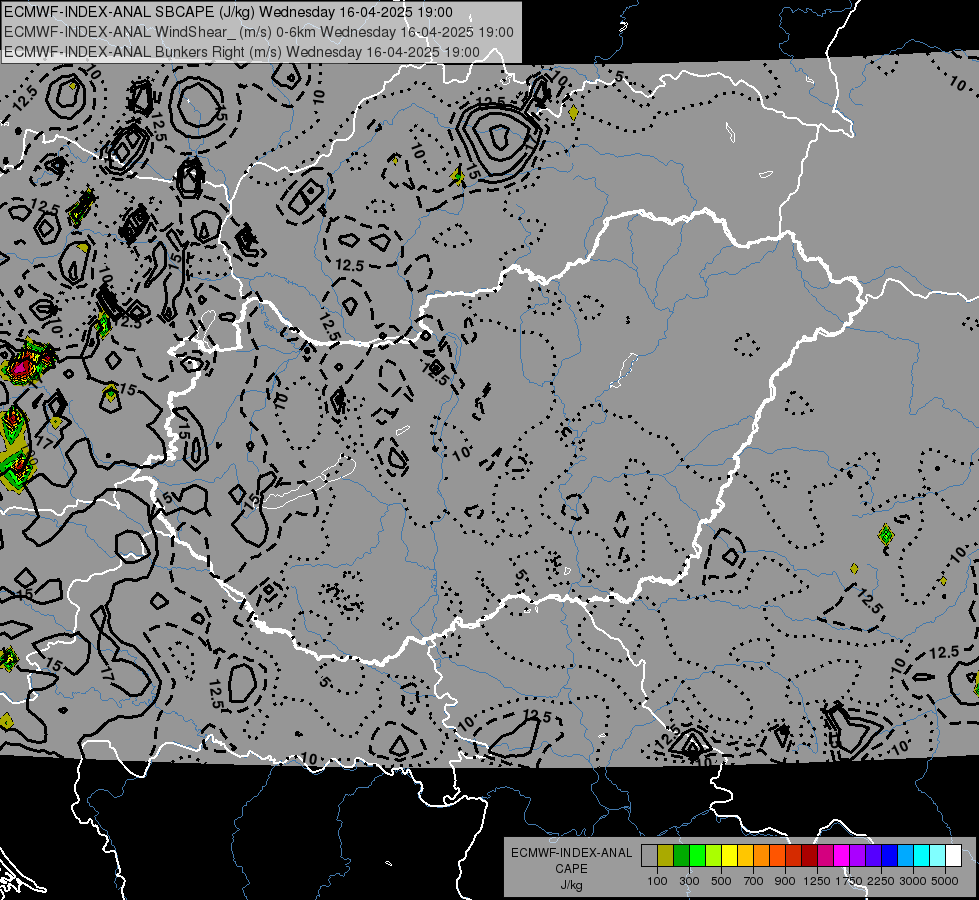Select the violet swatch before 2250

tap(873, 856)
